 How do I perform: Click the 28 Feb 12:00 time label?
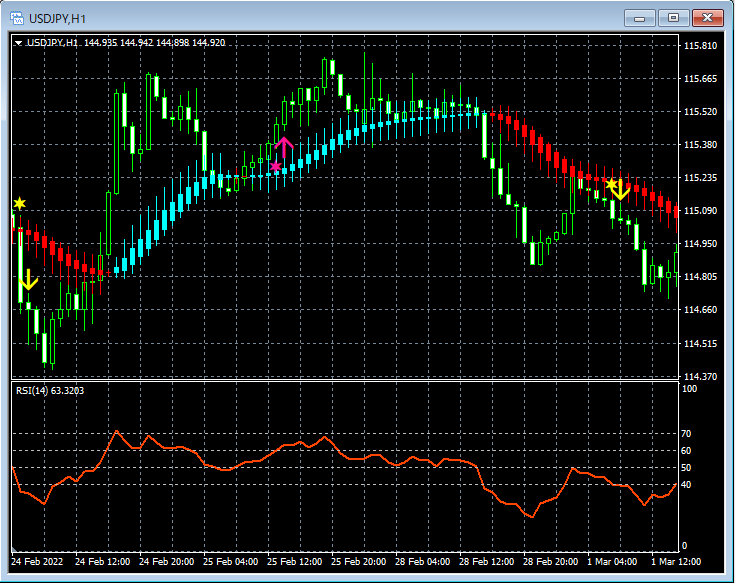tap(486, 561)
